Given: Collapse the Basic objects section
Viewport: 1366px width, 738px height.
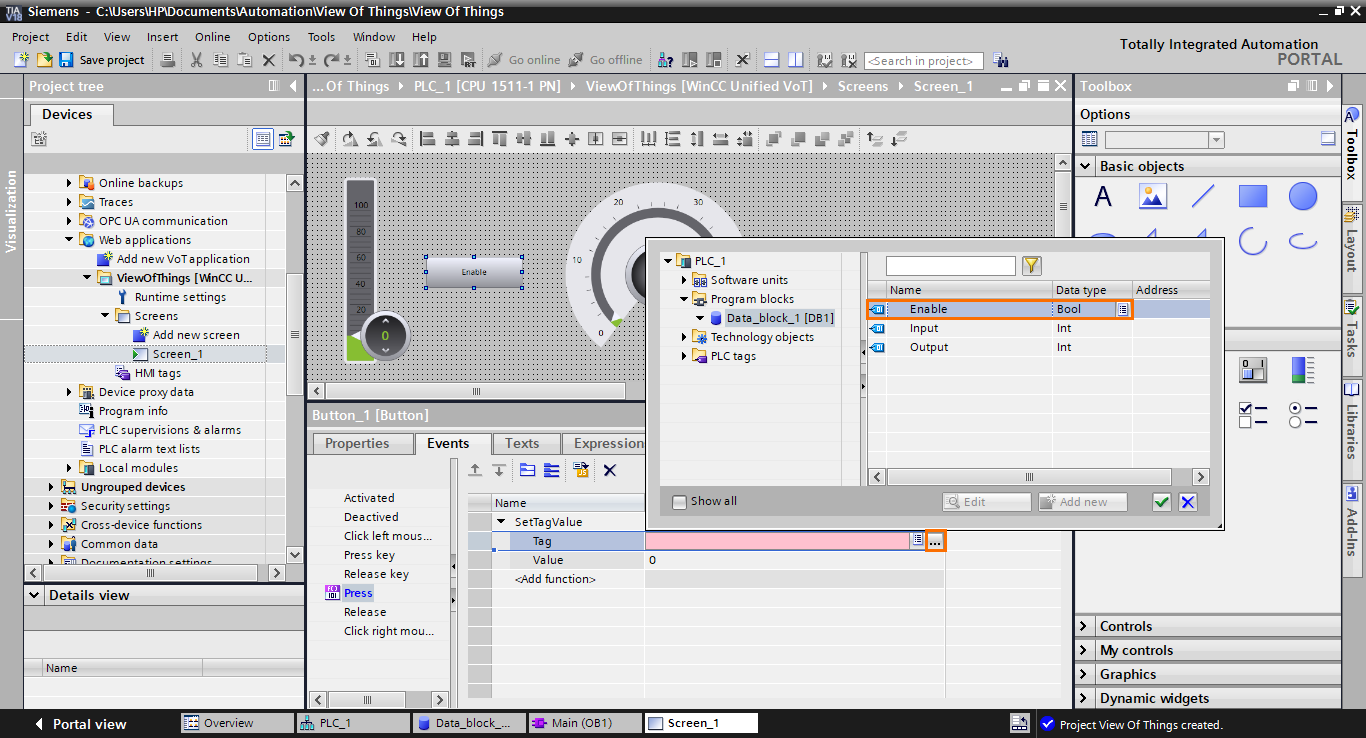Looking at the screenshot, I should tap(1087, 166).
